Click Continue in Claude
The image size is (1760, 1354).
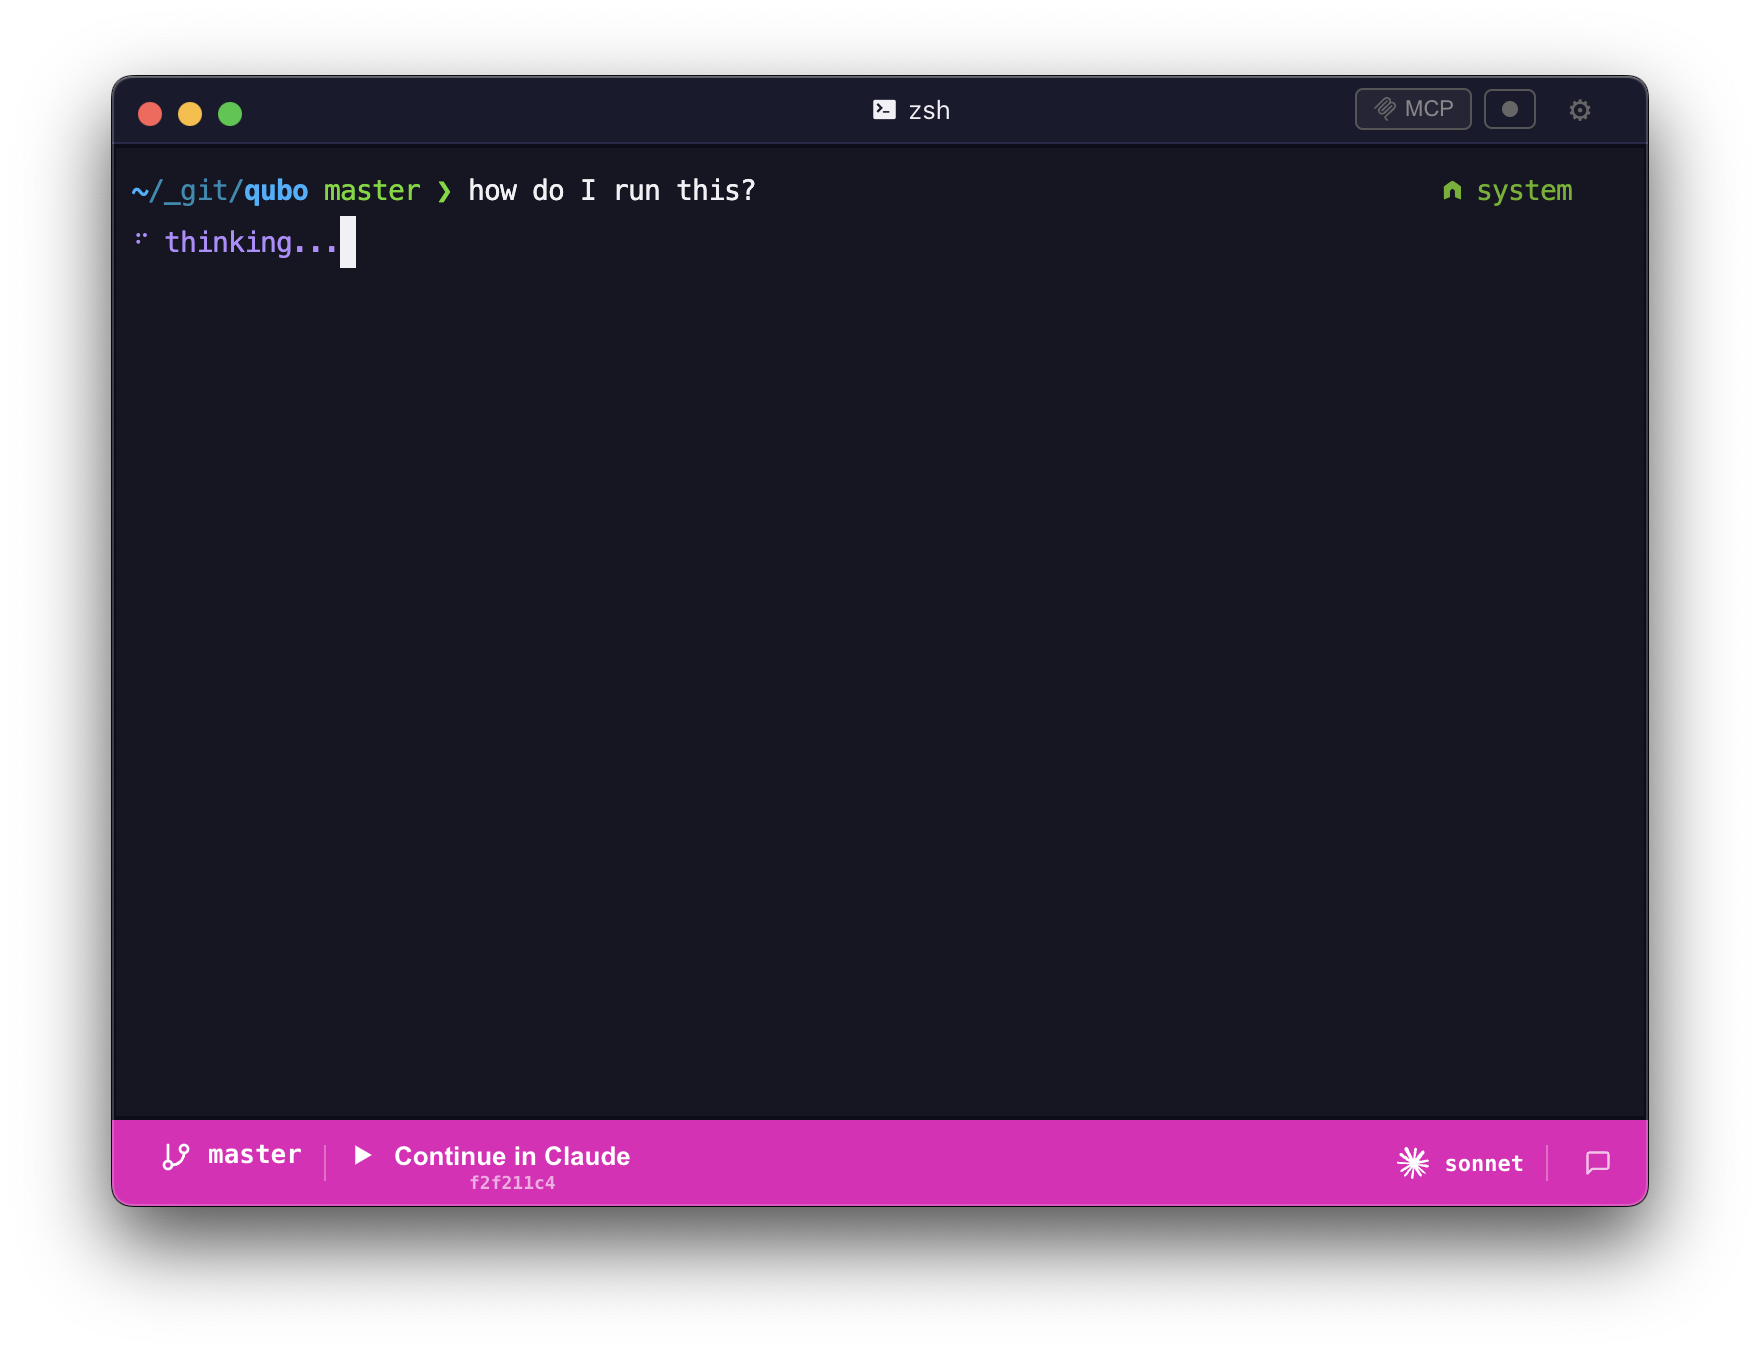click(511, 1156)
